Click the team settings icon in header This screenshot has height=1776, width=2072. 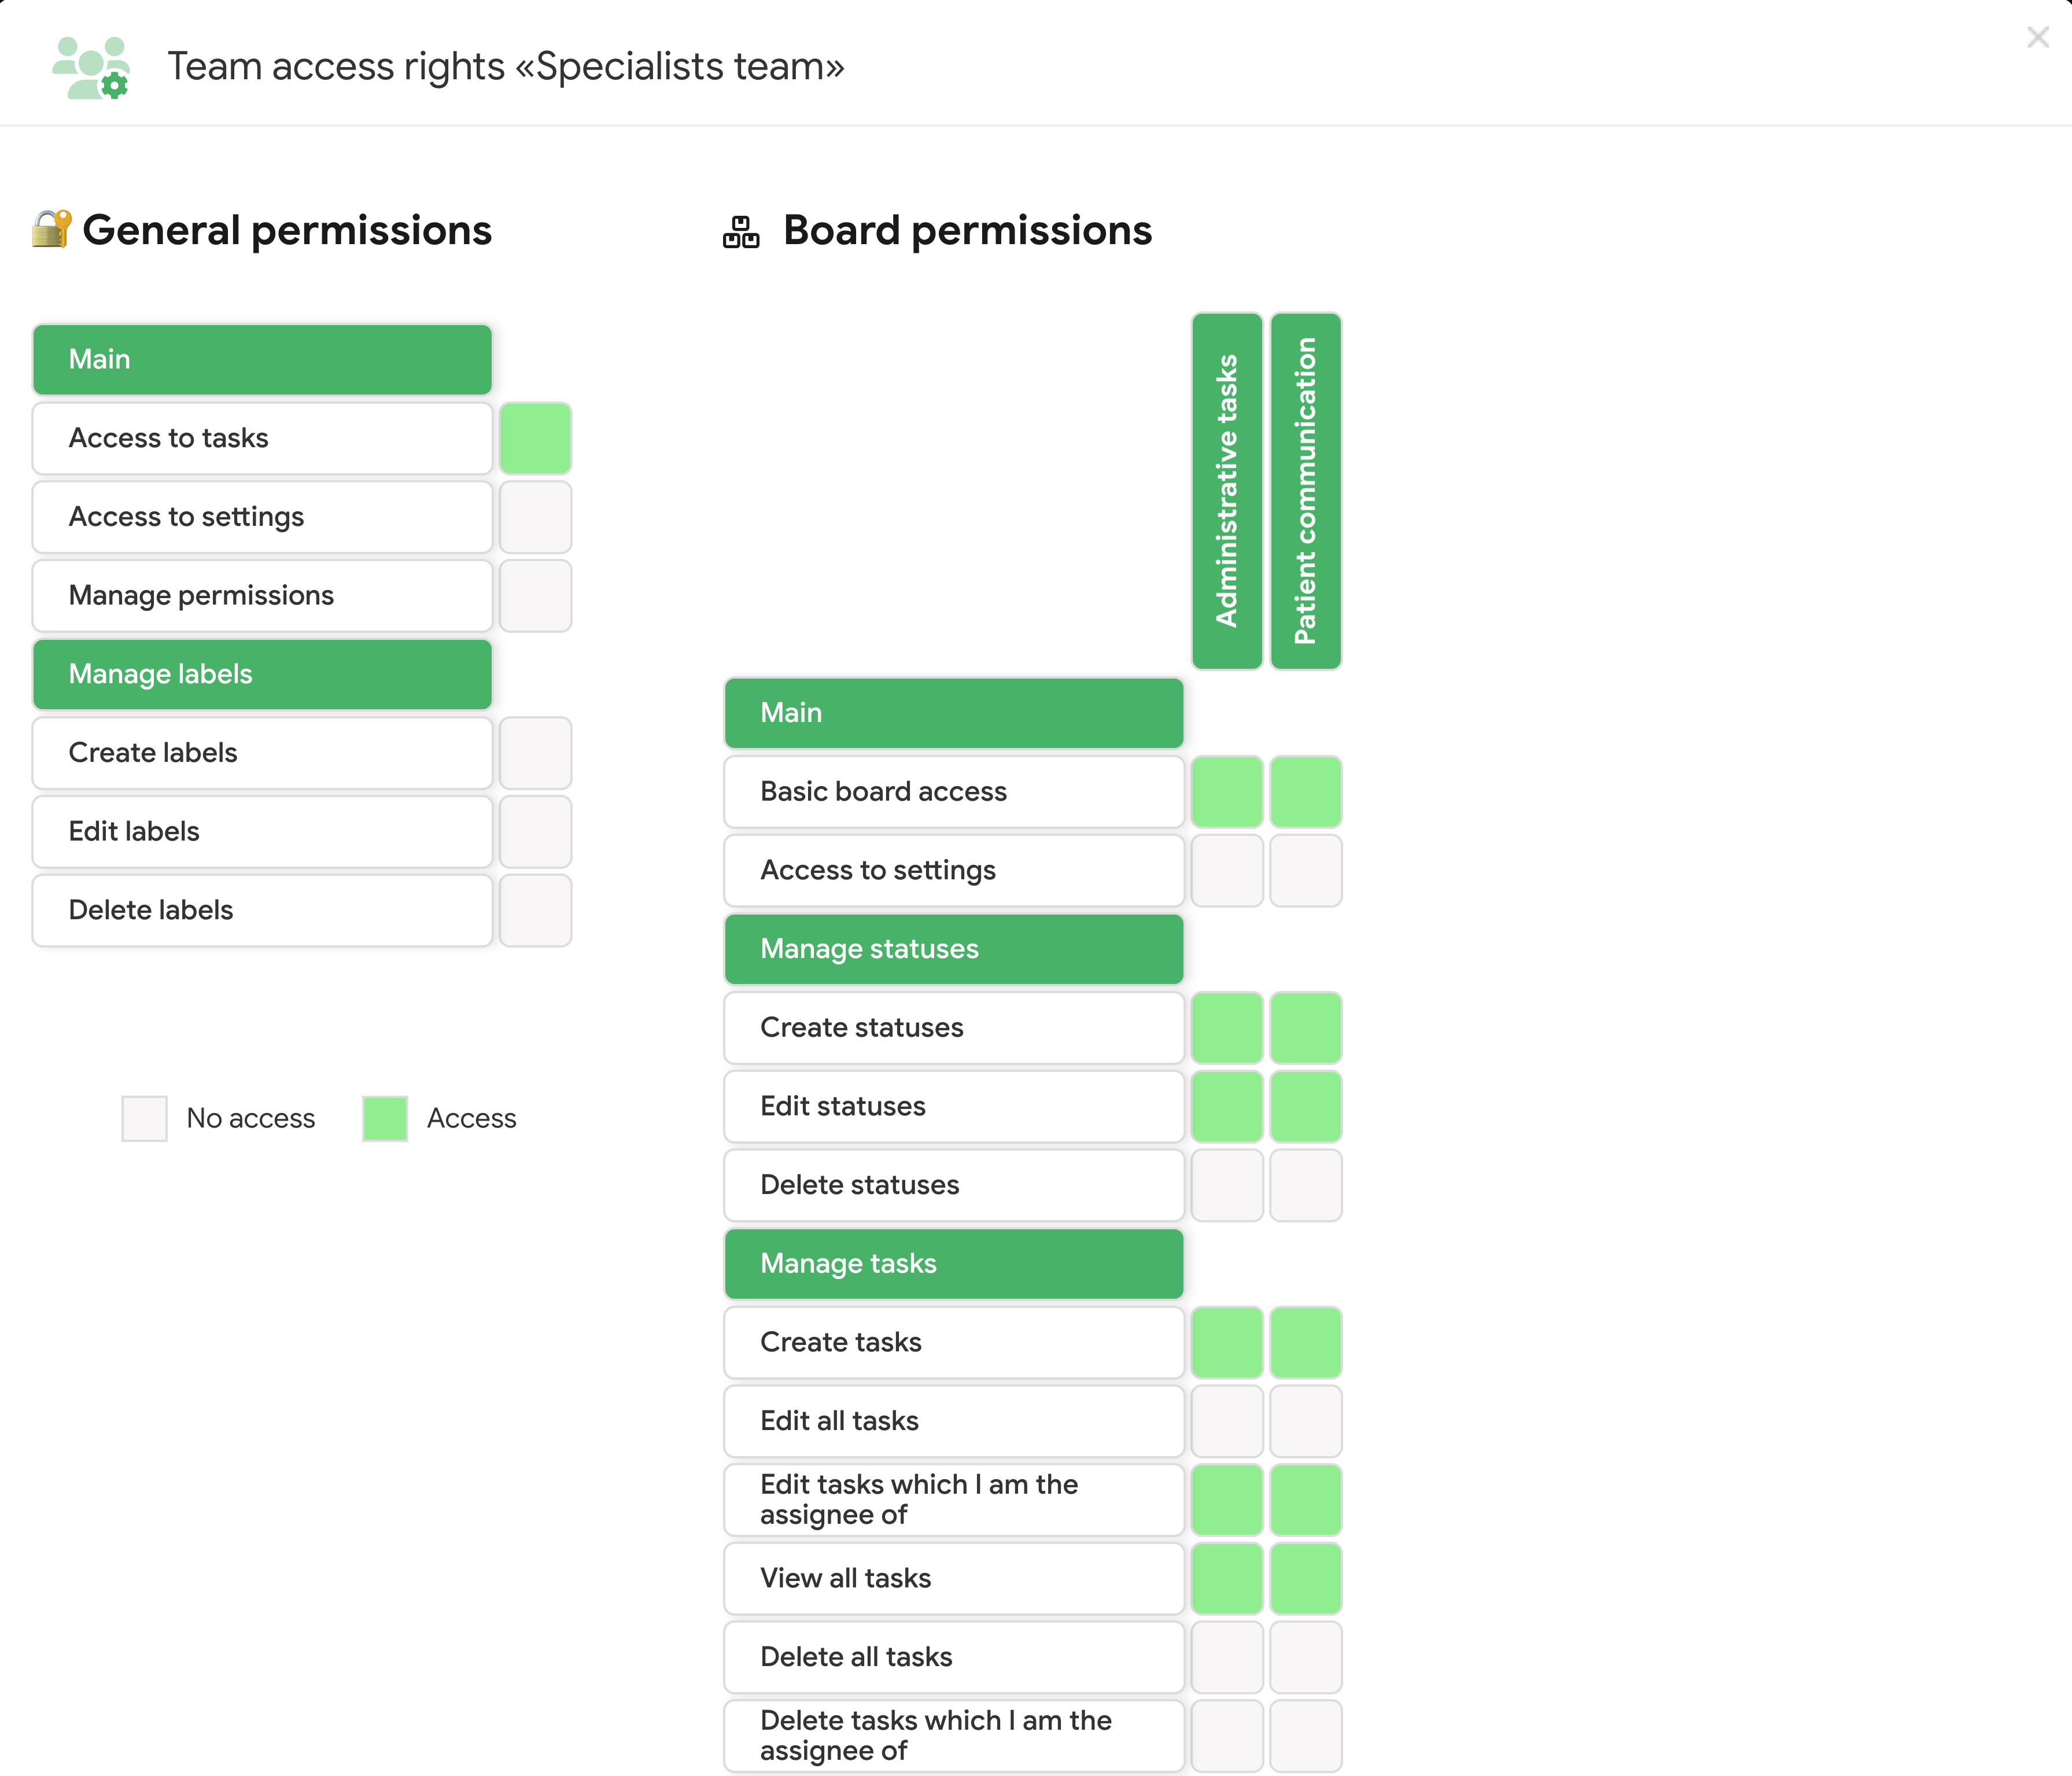pyautogui.click(x=91, y=67)
